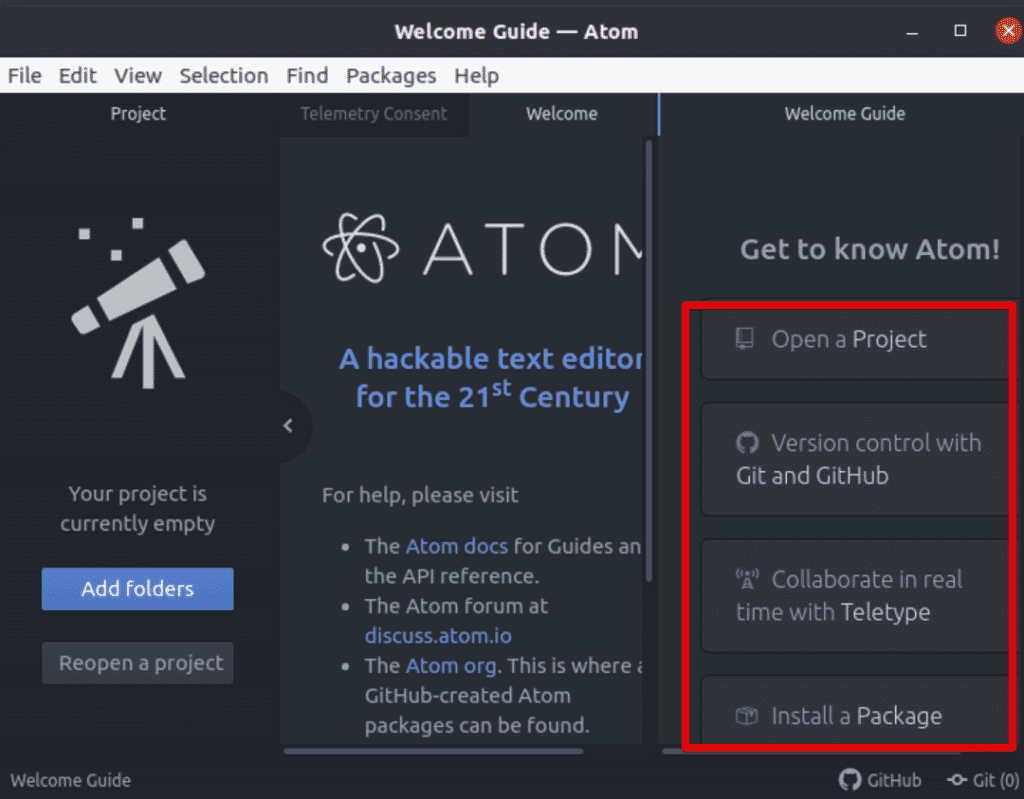Follow the discuss.atom.io link

[438, 635]
